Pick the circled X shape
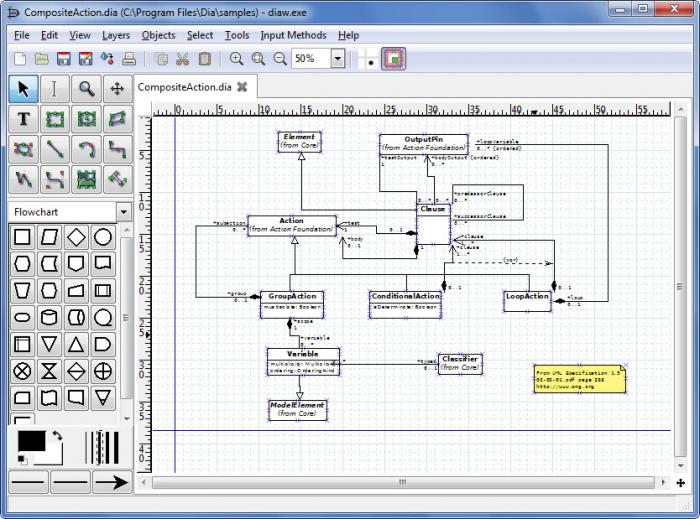Image resolution: width=700 pixels, height=519 pixels. (22, 371)
